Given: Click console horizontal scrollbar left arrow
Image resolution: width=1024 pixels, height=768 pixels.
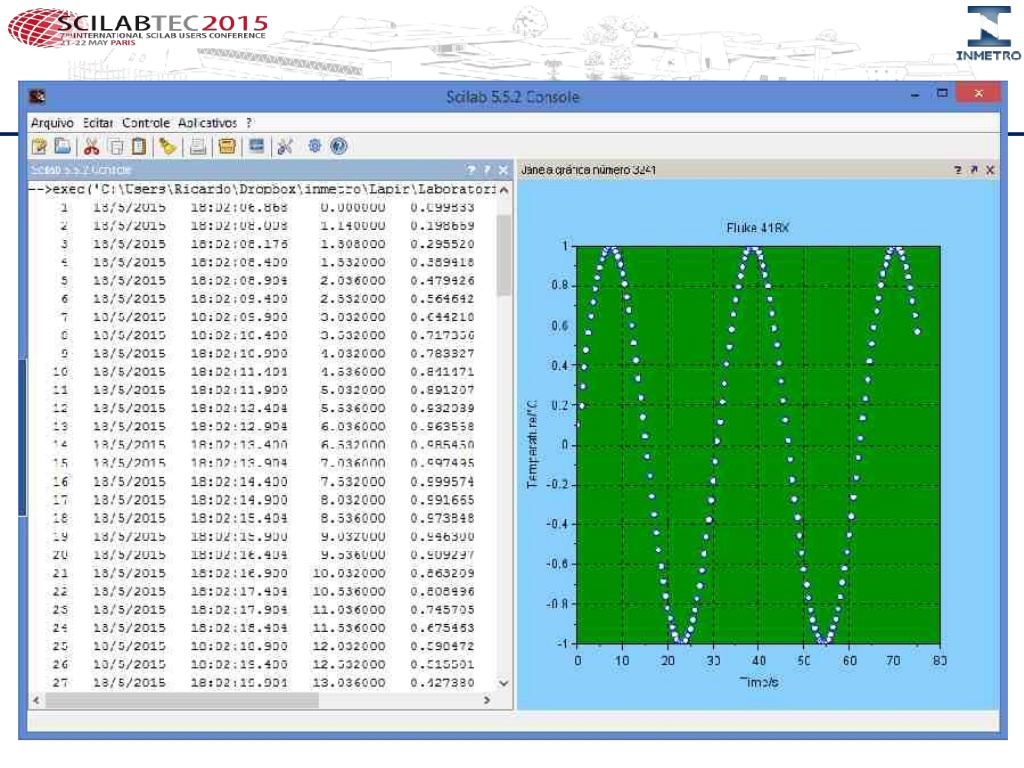Looking at the screenshot, I should pyautogui.click(x=37, y=700).
